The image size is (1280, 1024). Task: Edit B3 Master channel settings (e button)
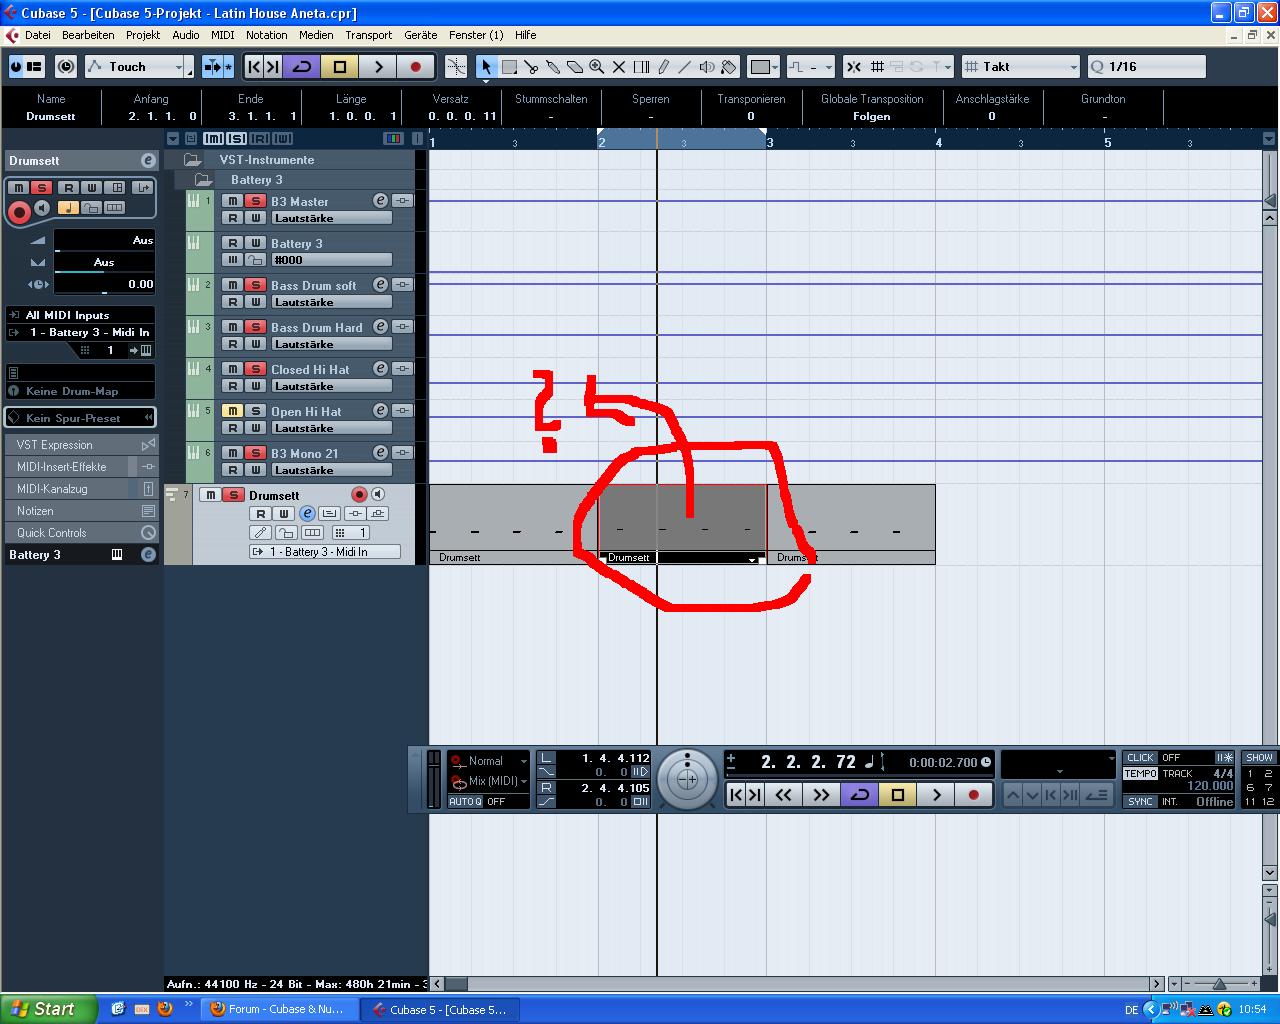(x=380, y=201)
